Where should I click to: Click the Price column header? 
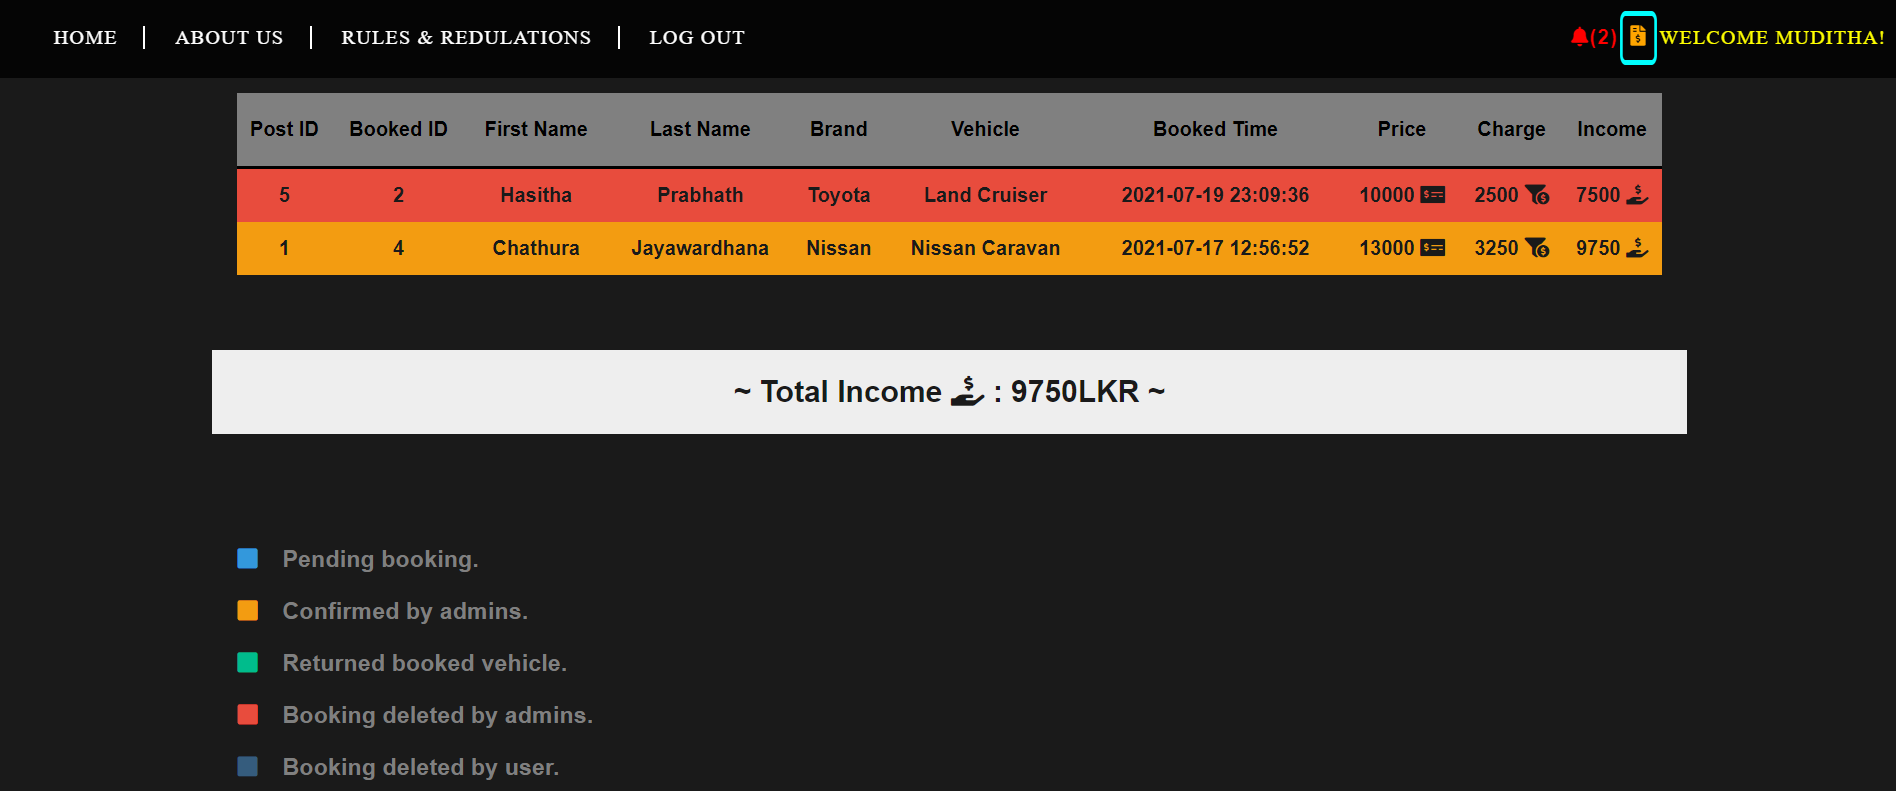1402,129
